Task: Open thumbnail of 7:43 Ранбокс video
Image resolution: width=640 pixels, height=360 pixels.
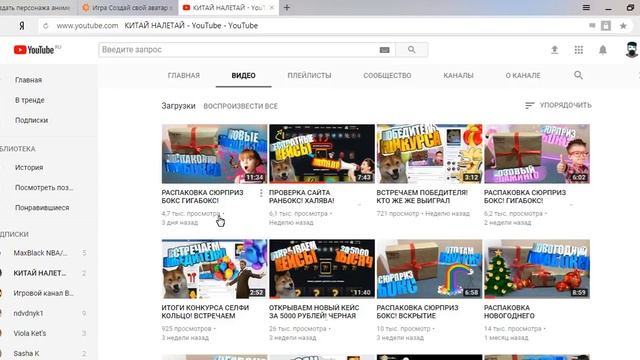Action: [322, 154]
